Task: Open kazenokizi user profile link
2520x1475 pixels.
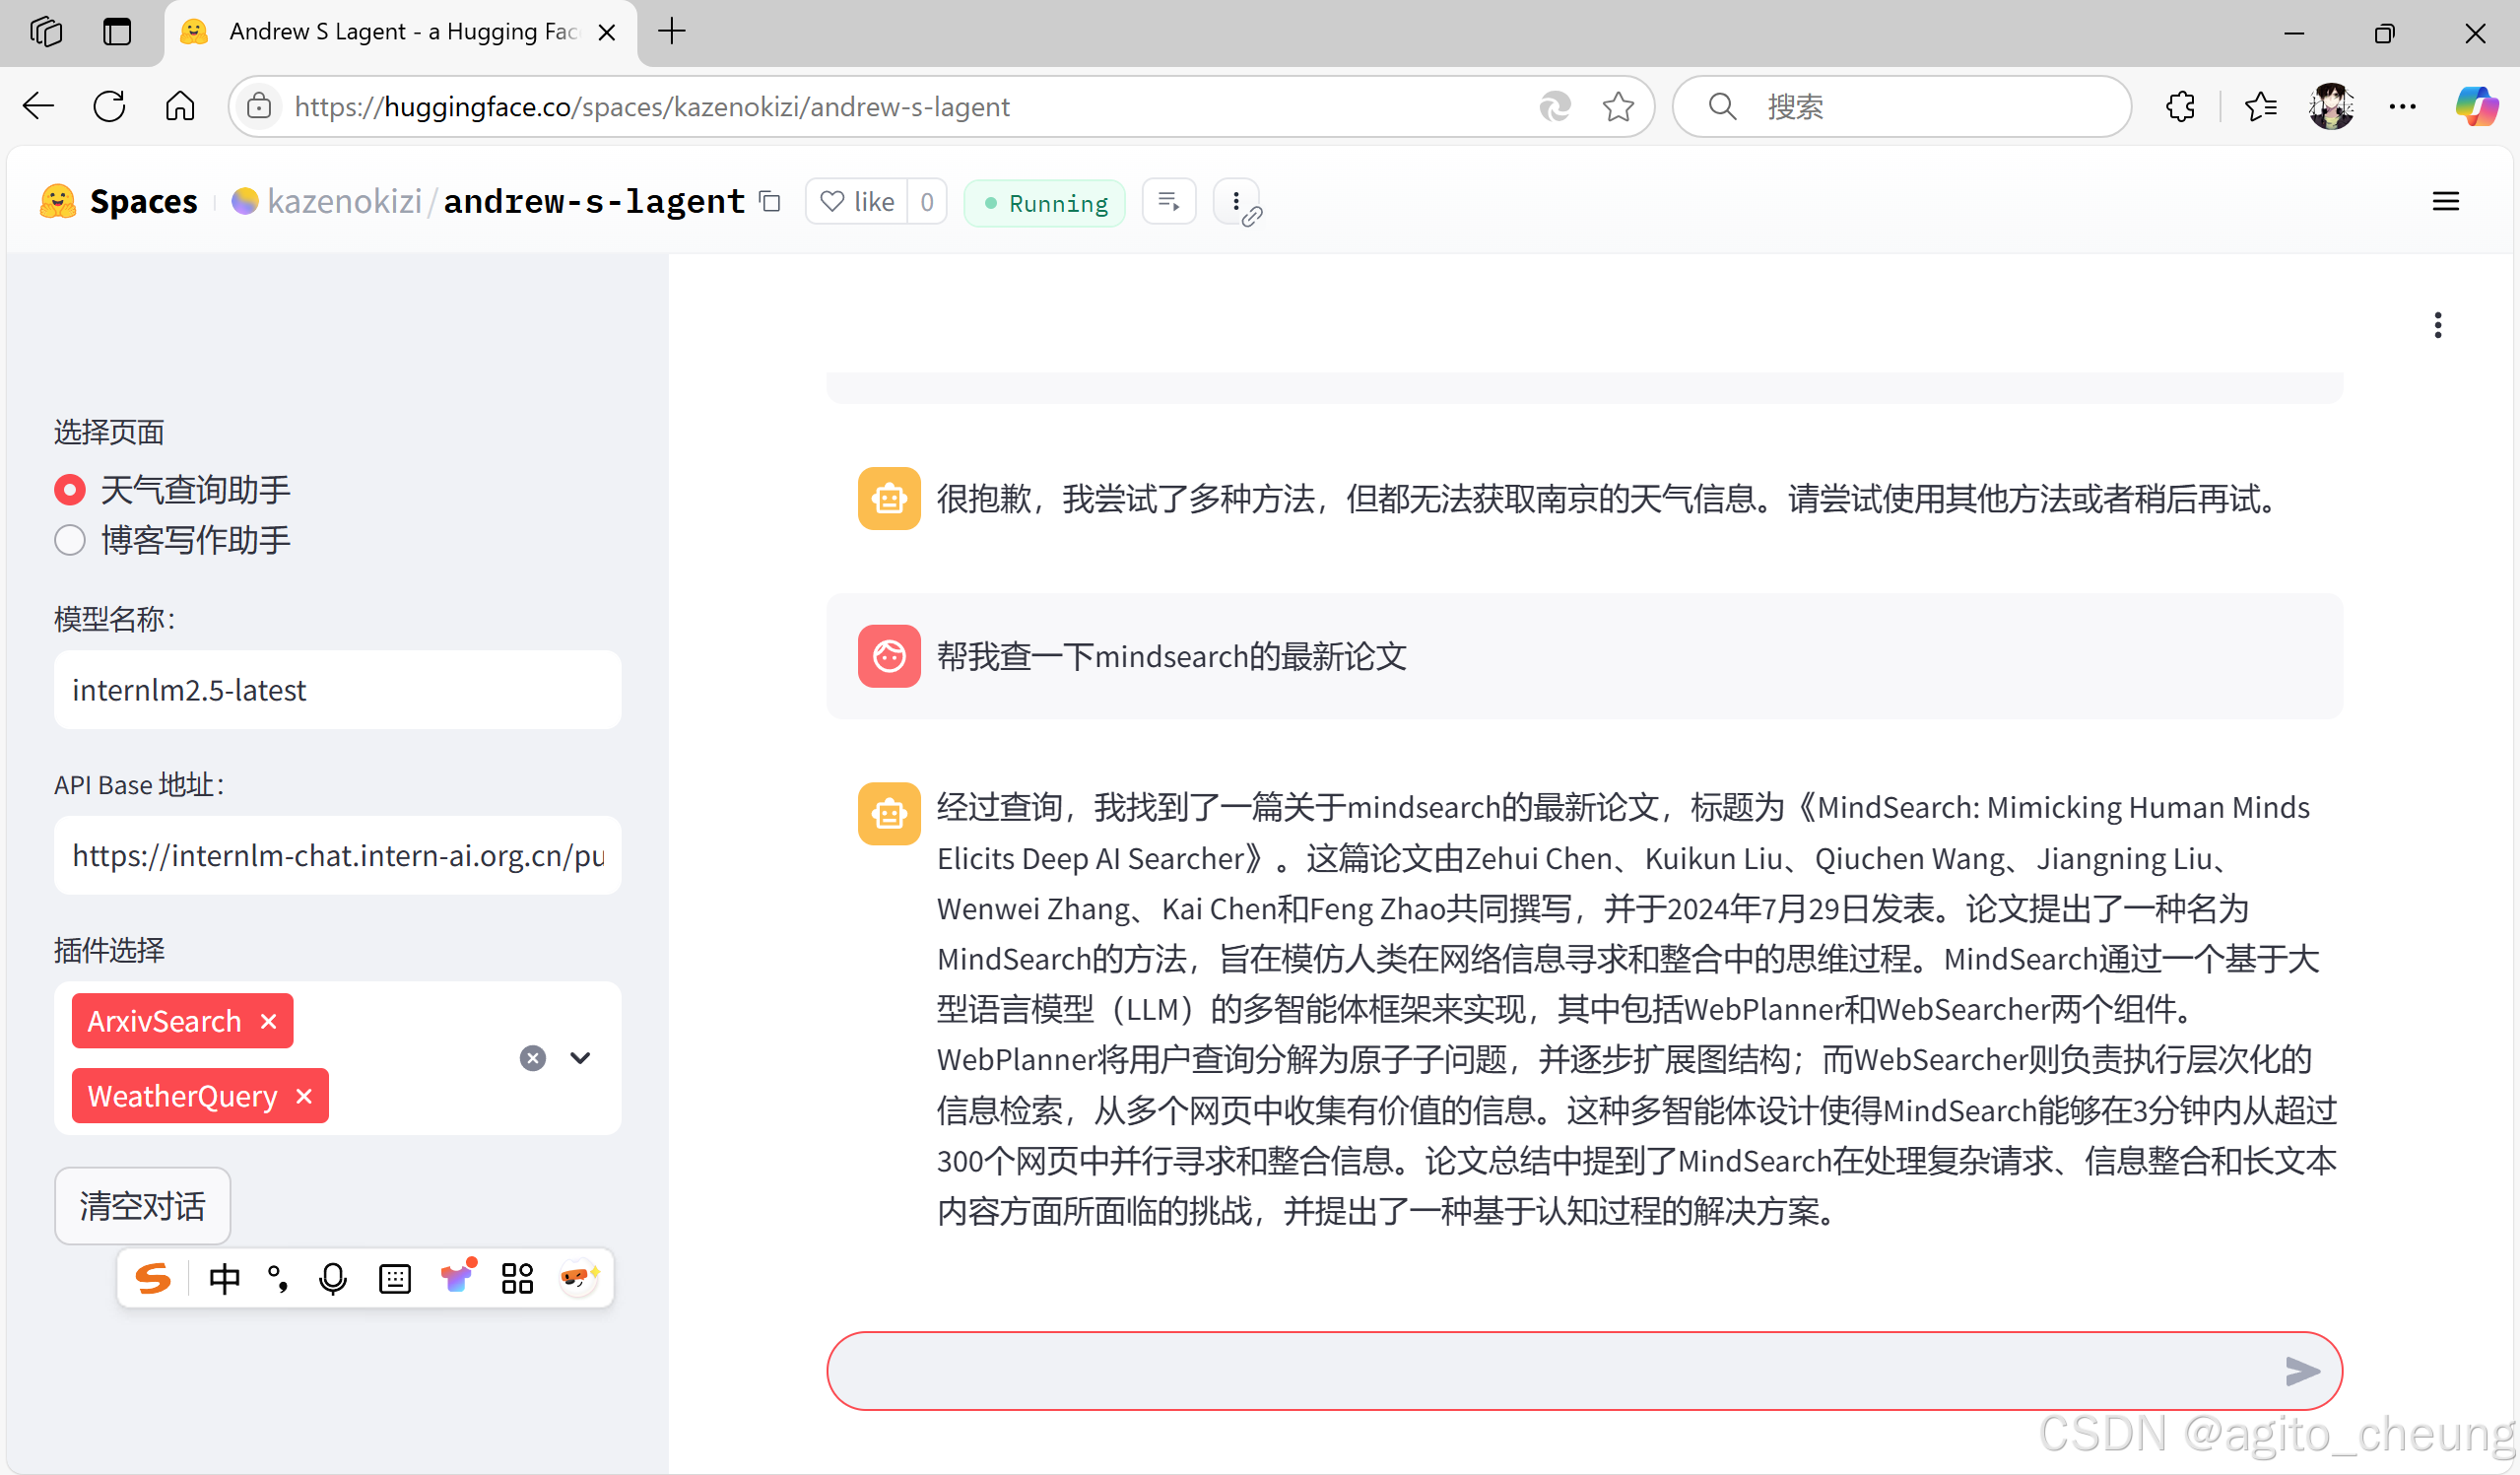Action: (344, 202)
